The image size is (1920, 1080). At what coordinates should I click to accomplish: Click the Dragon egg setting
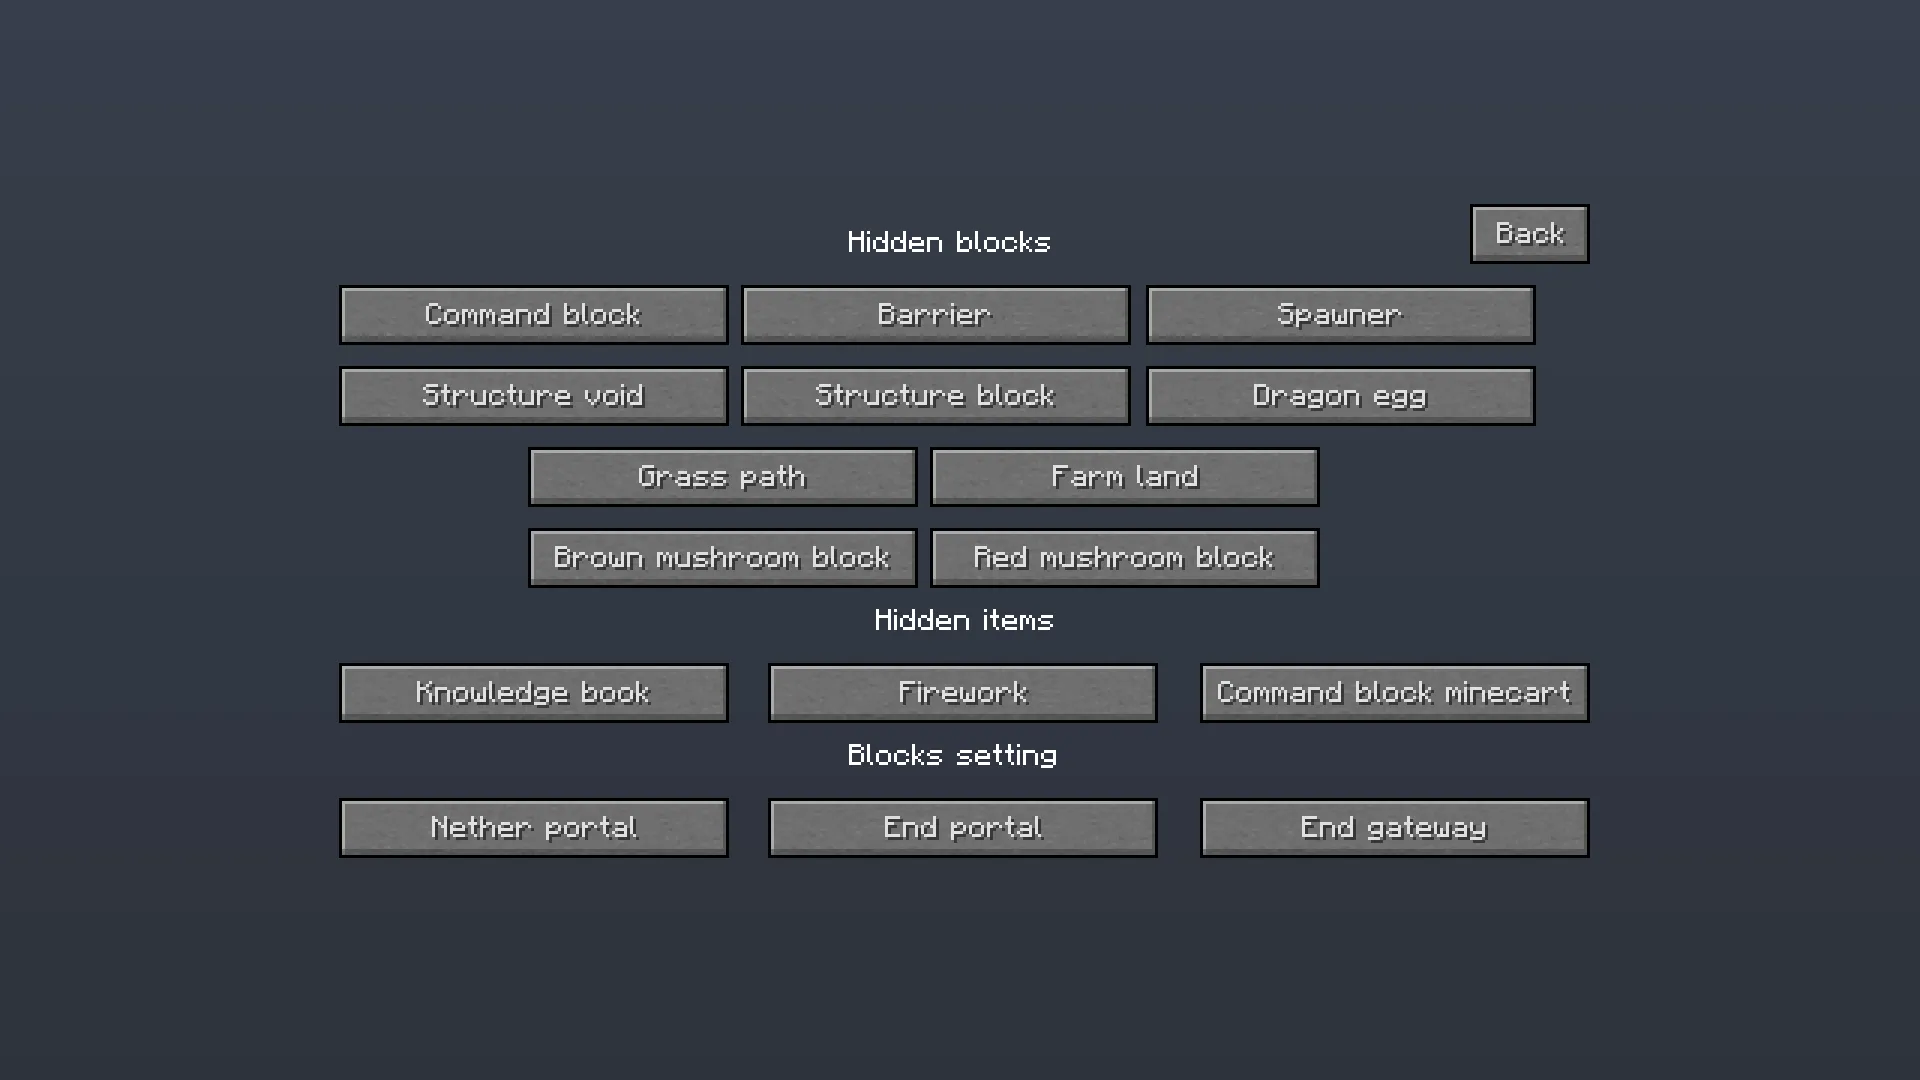(x=1340, y=395)
